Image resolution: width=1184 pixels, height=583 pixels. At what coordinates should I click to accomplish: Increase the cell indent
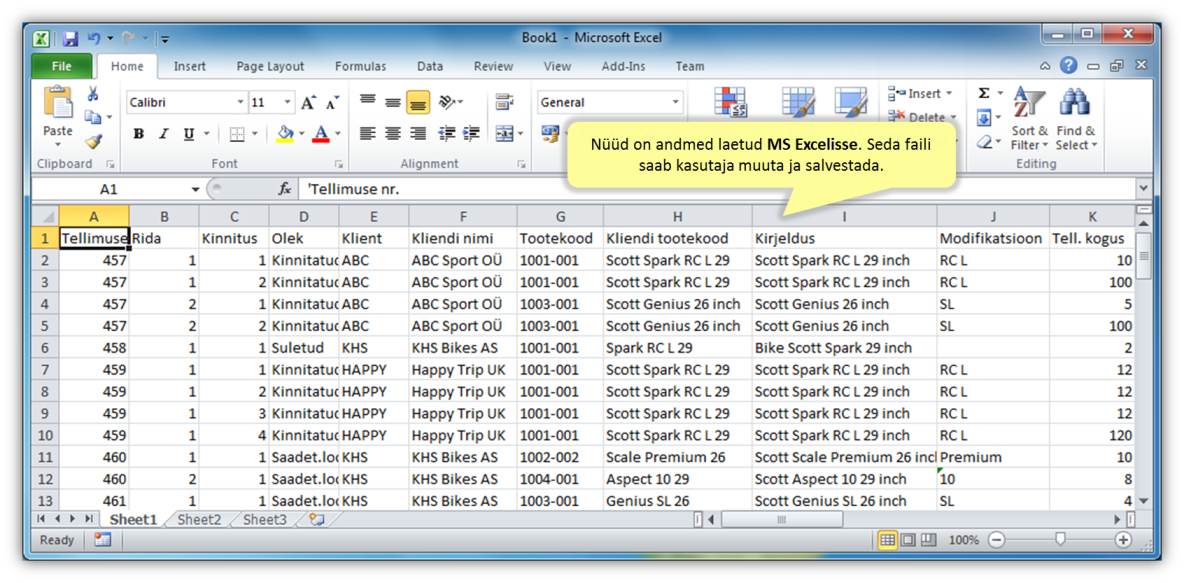(471, 134)
